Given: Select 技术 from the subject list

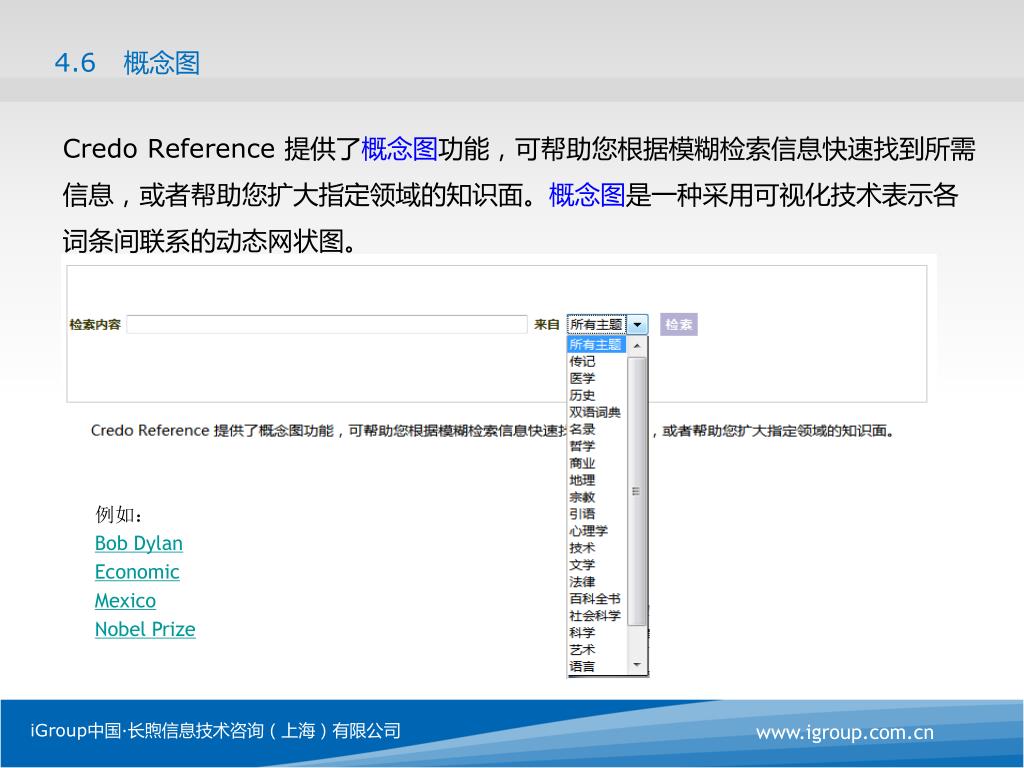Looking at the screenshot, I should tap(582, 548).
